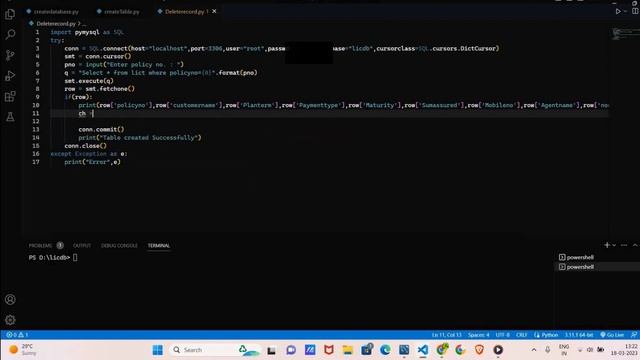640x360 pixels.
Task: Select the Deleterecord.py editor tab
Action: 184,12
